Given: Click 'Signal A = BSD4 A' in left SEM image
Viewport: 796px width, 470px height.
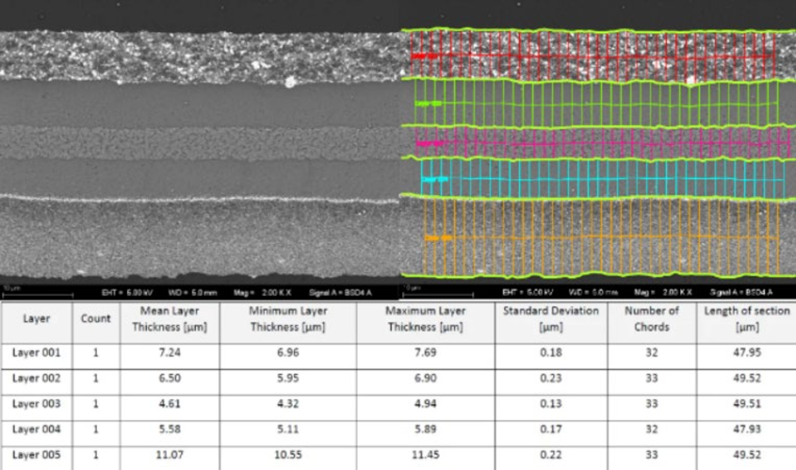Looking at the screenshot, I should point(340,293).
